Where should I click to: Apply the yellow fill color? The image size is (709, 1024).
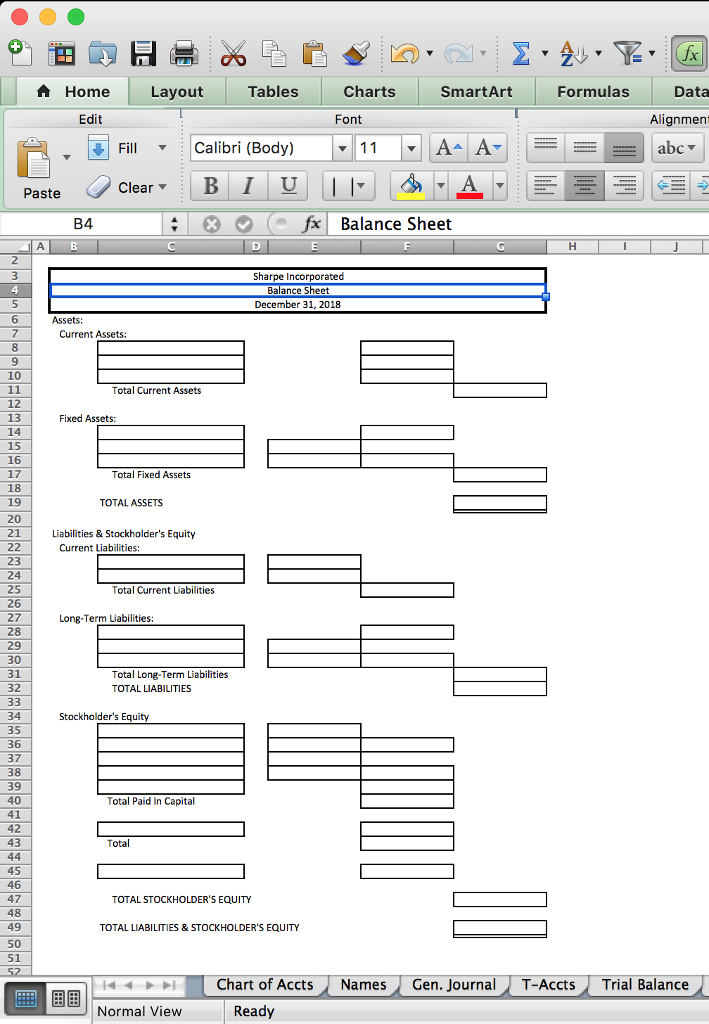[411, 186]
